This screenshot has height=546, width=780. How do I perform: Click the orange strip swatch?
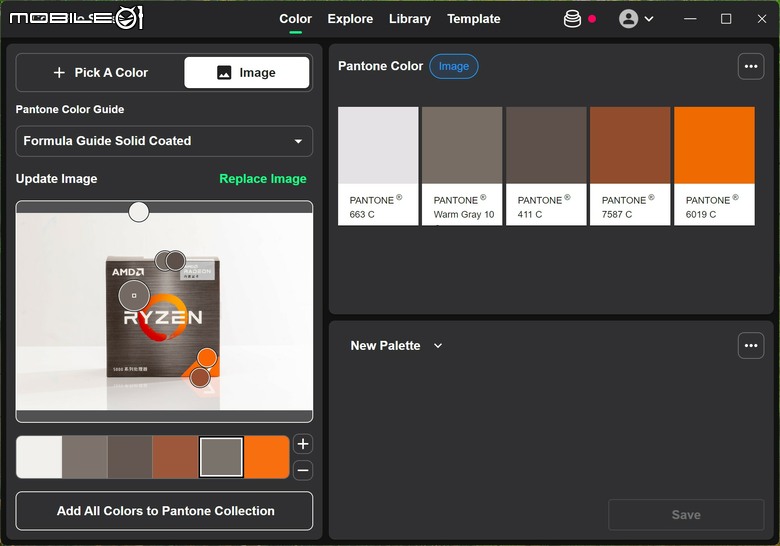click(x=267, y=457)
